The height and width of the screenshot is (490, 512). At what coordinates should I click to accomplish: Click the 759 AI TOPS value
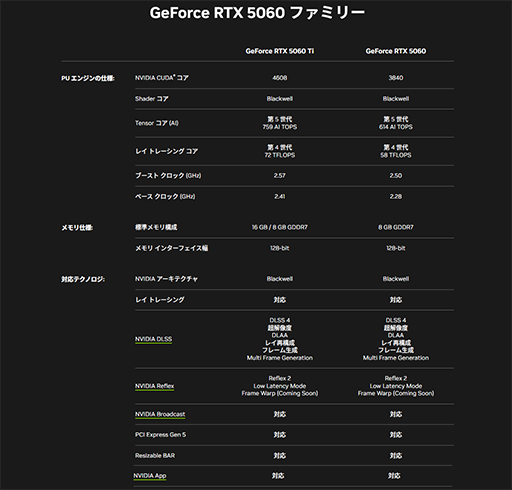pos(280,127)
